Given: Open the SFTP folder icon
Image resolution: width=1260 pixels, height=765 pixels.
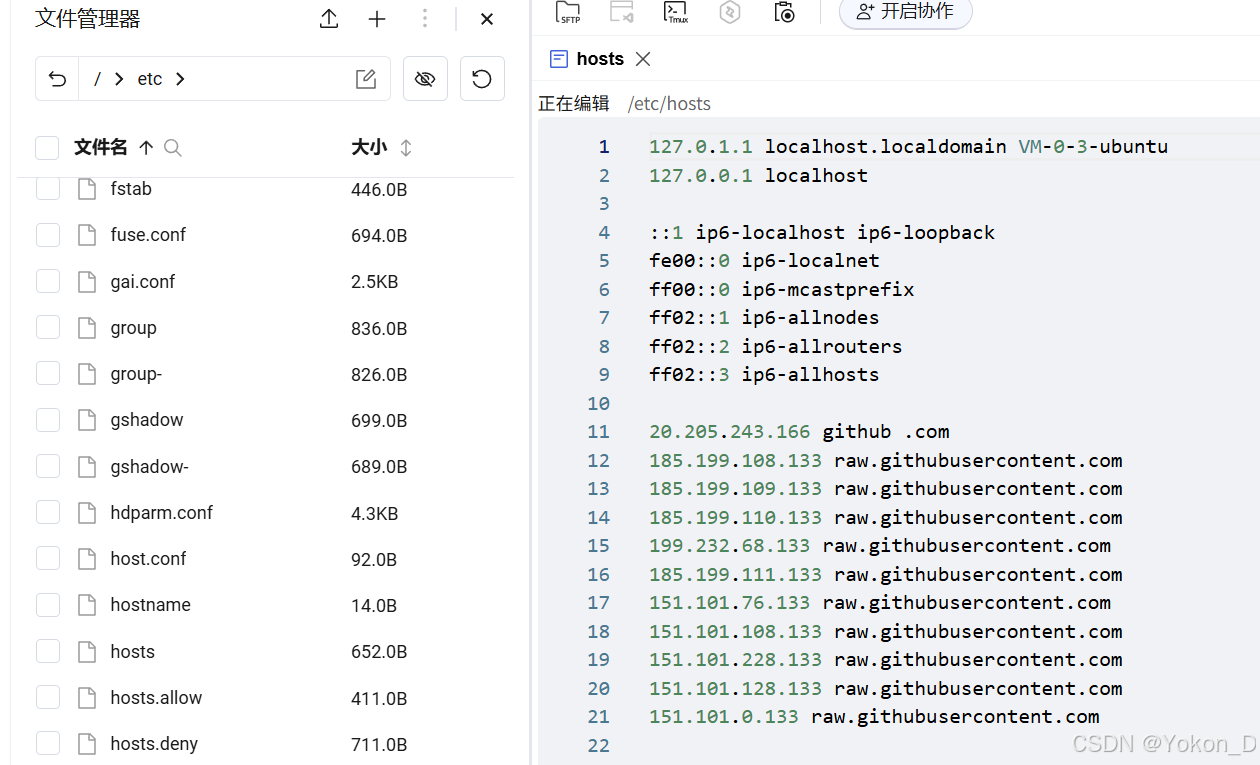Looking at the screenshot, I should click(x=568, y=12).
